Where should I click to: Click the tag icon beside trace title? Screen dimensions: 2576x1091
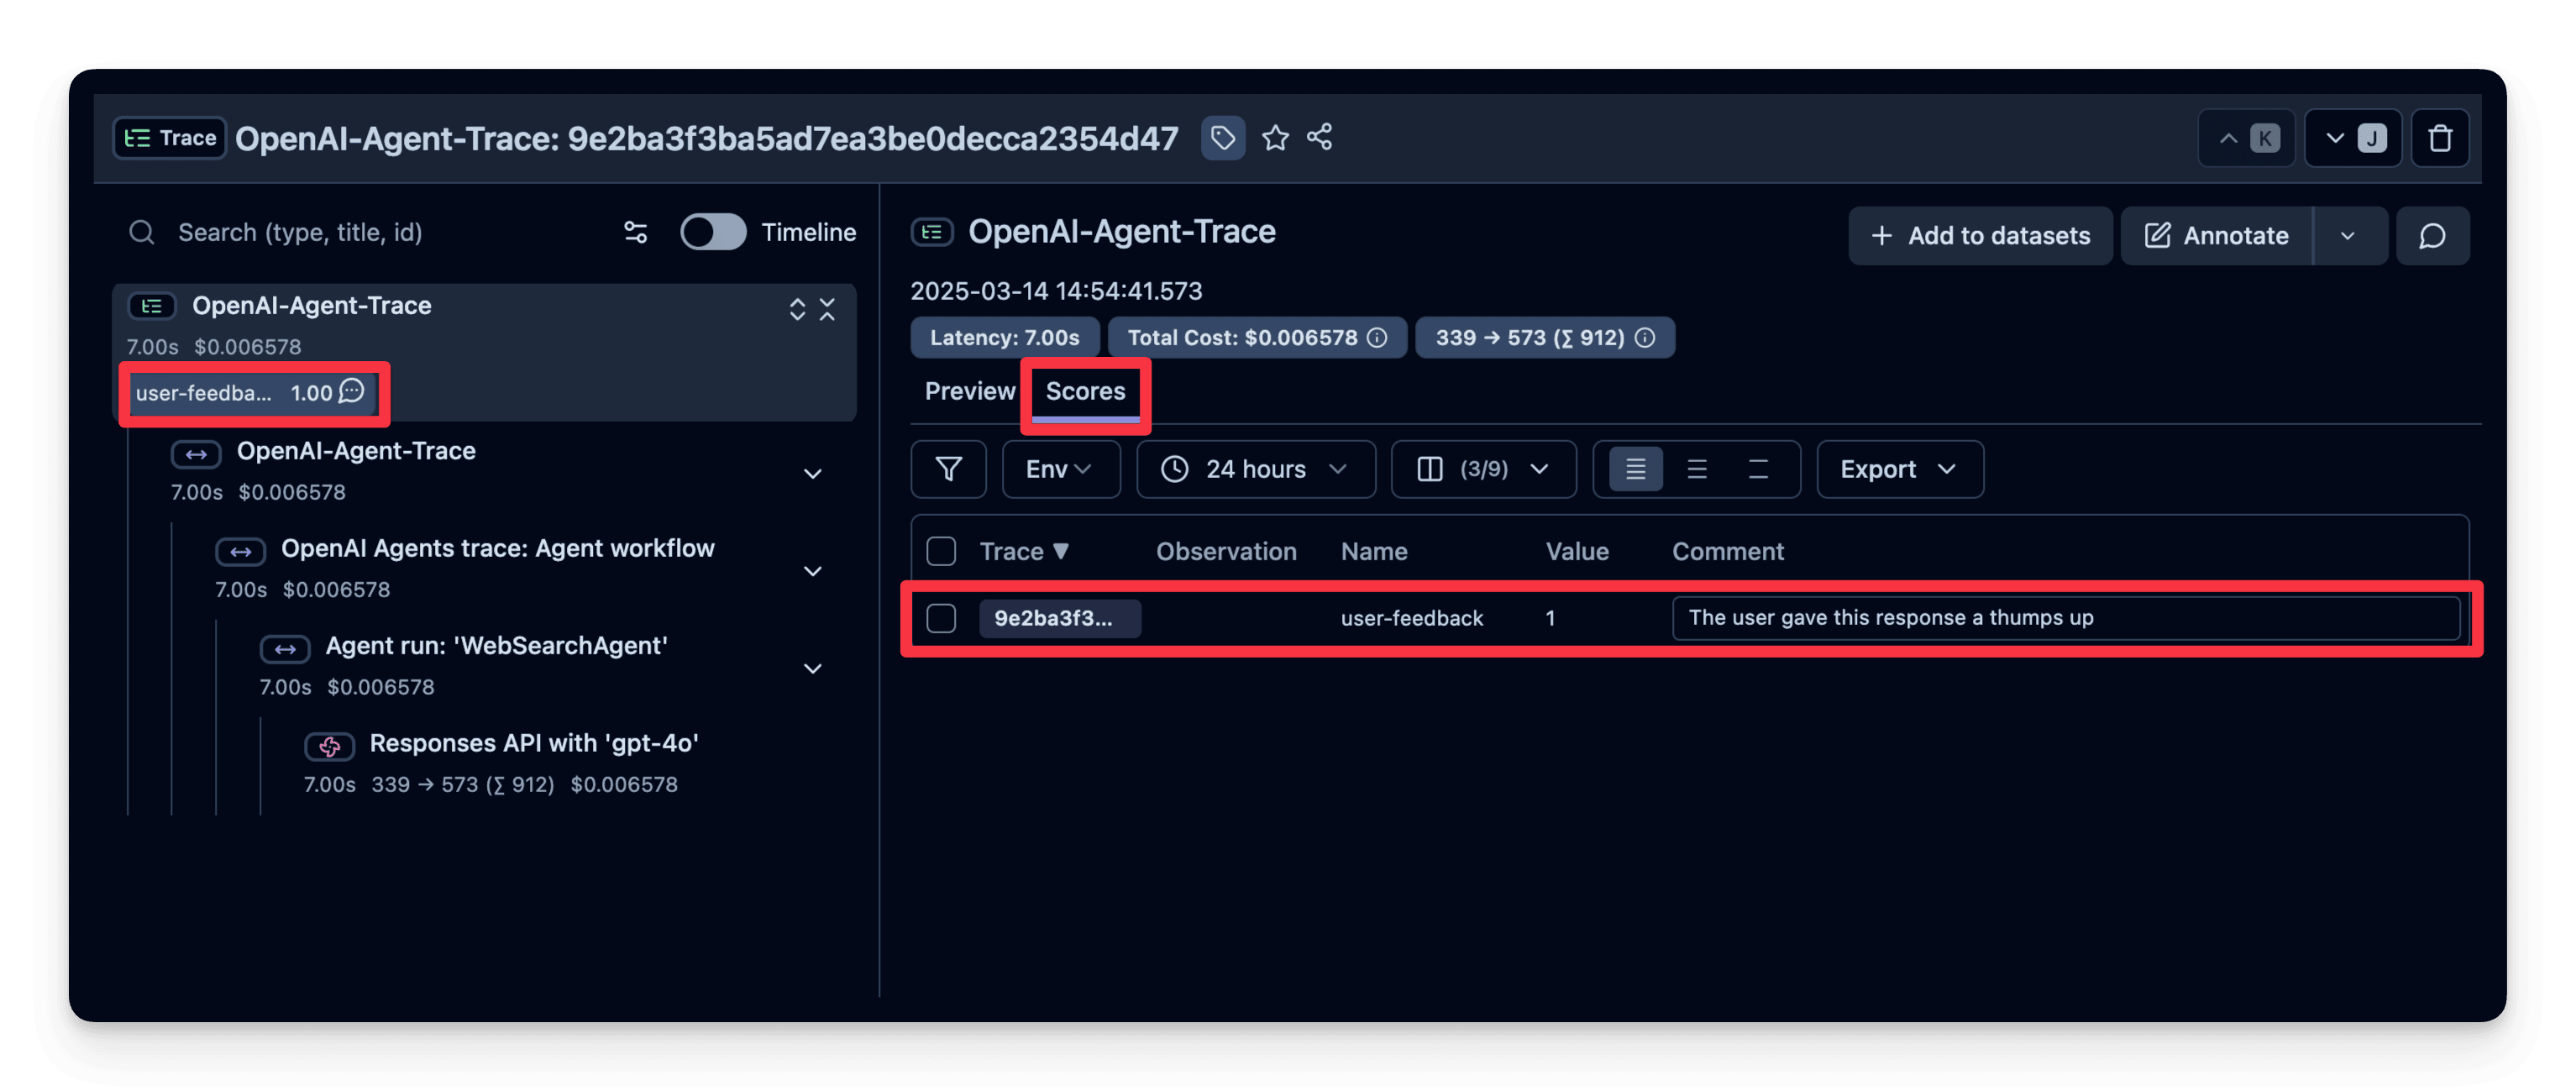(1222, 138)
